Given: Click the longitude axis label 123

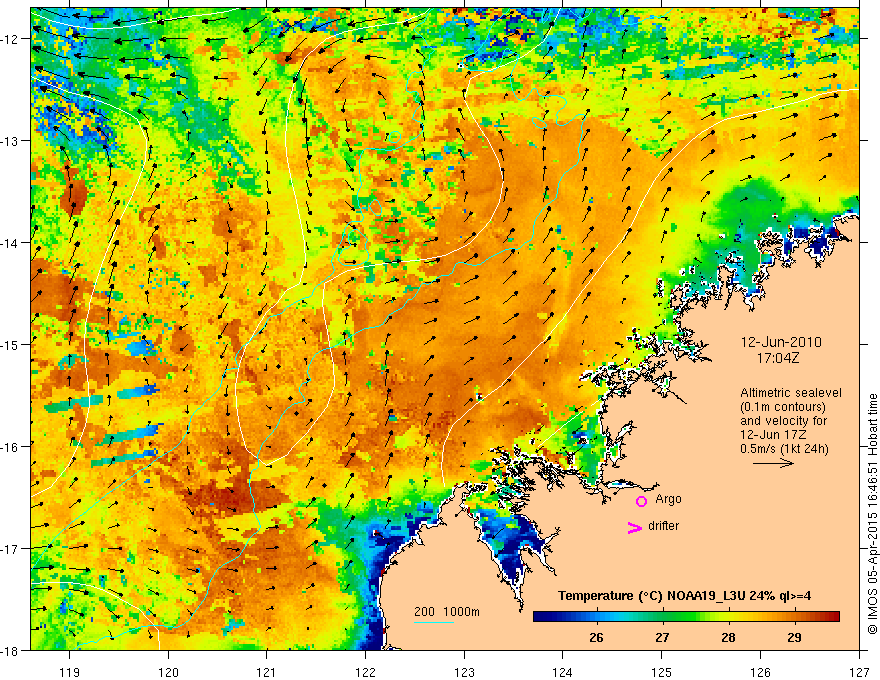Looking at the screenshot, I should point(464,673).
